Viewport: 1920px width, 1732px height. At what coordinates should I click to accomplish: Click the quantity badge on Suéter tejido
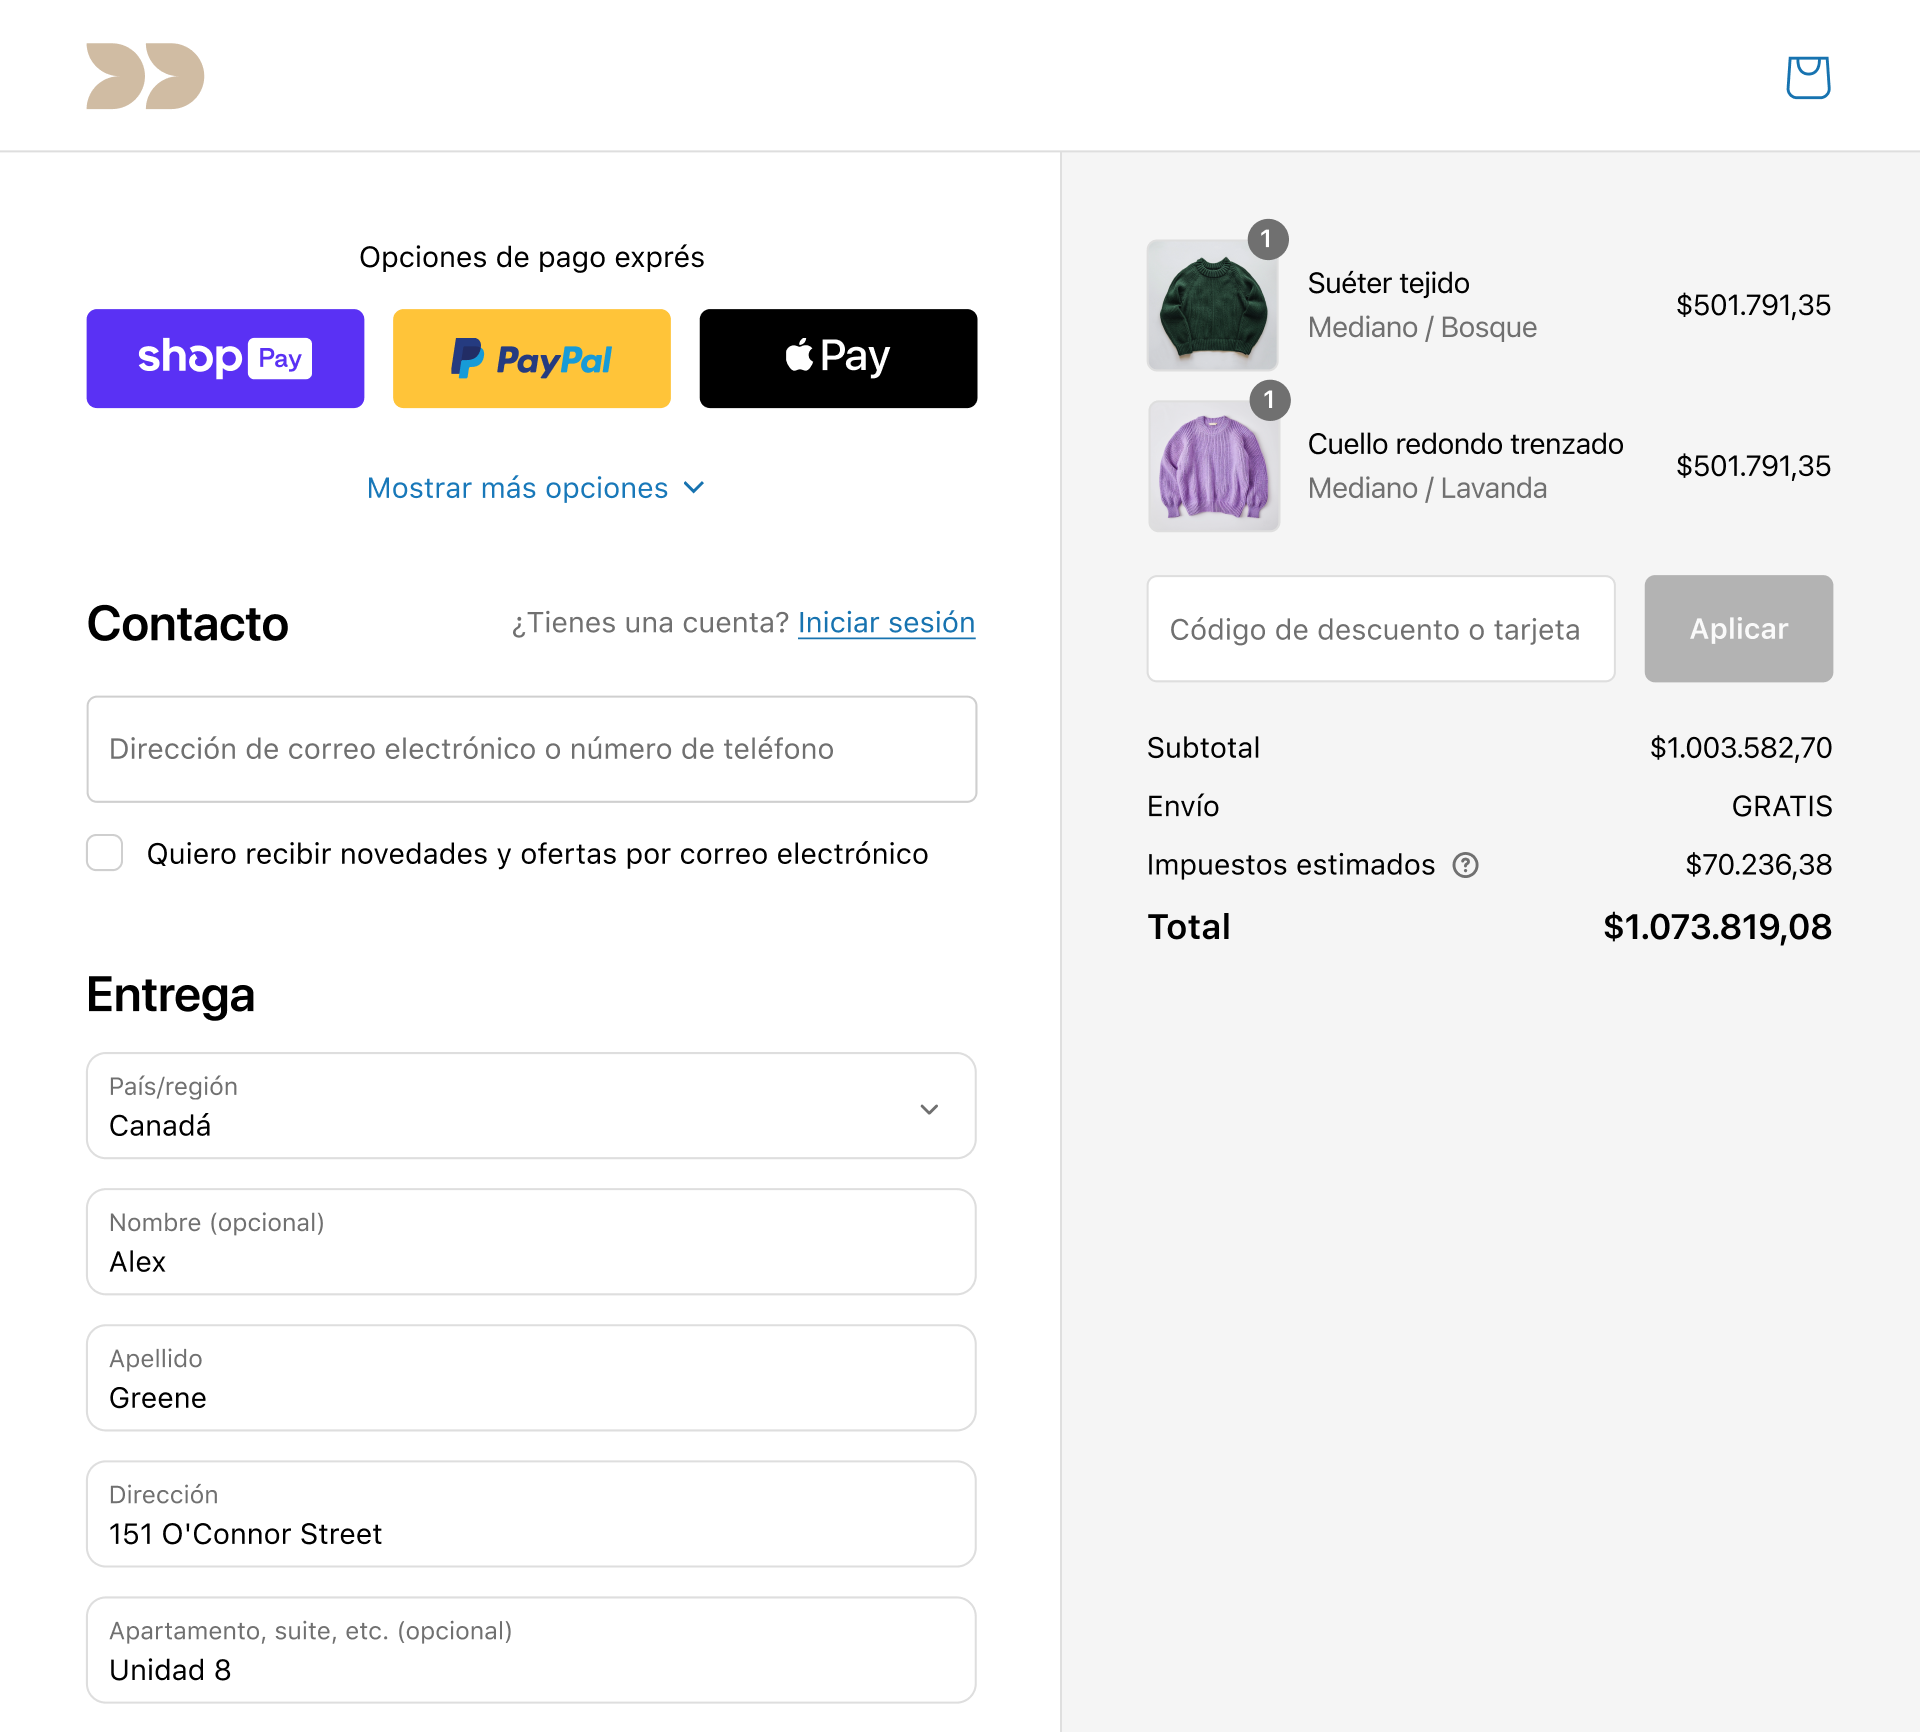(1267, 239)
